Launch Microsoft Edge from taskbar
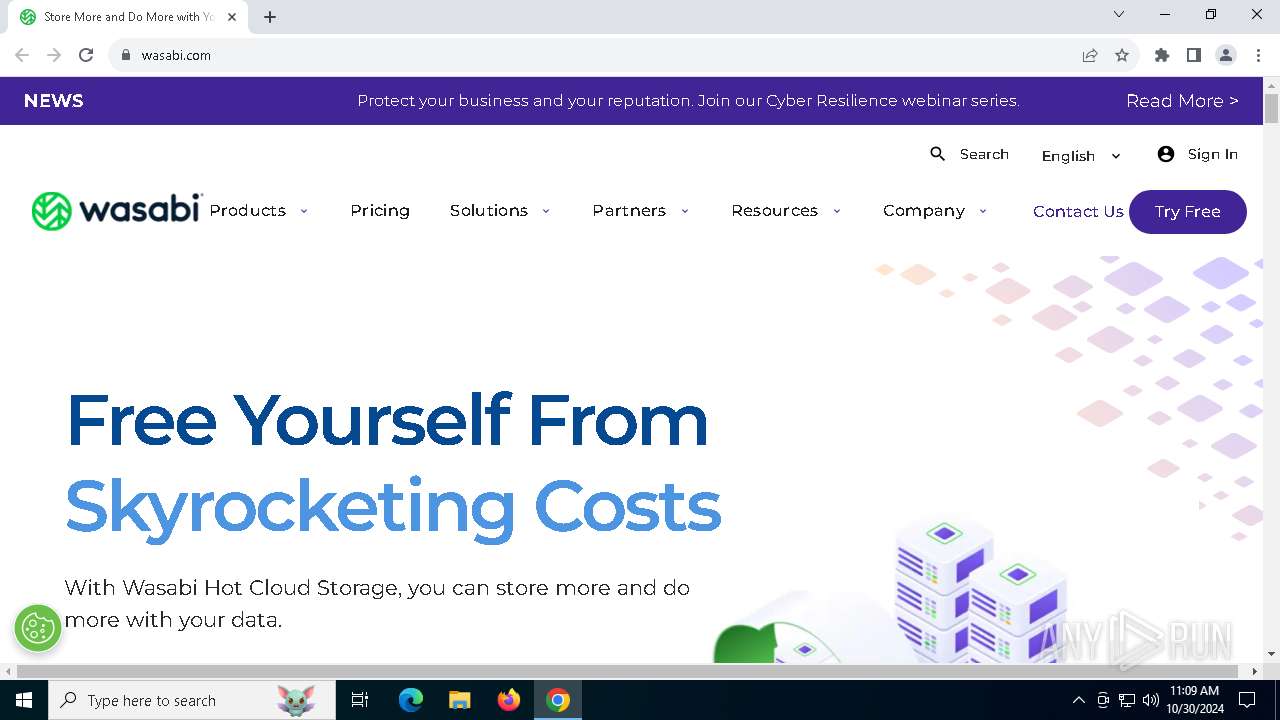 tap(411, 700)
